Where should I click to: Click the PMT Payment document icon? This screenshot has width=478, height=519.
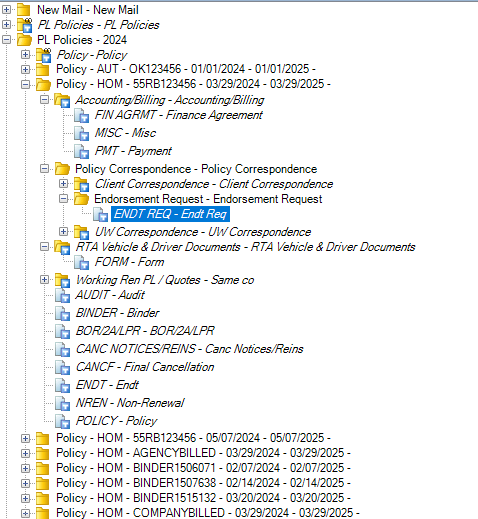click(x=81, y=152)
